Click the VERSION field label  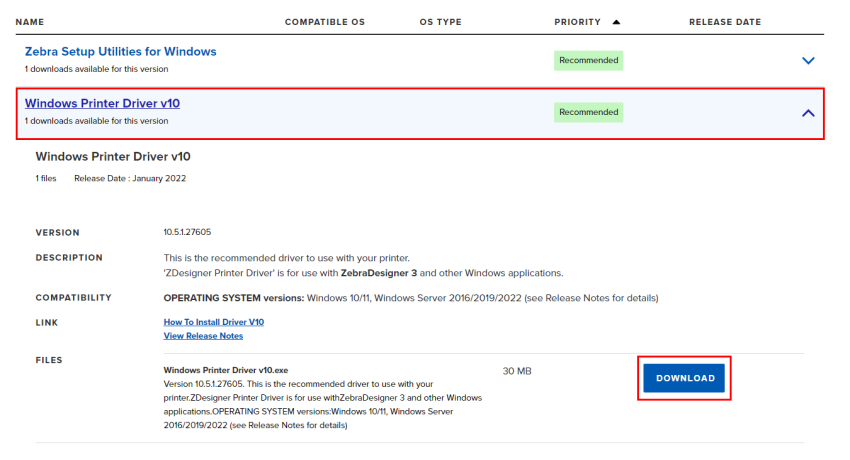(x=57, y=232)
